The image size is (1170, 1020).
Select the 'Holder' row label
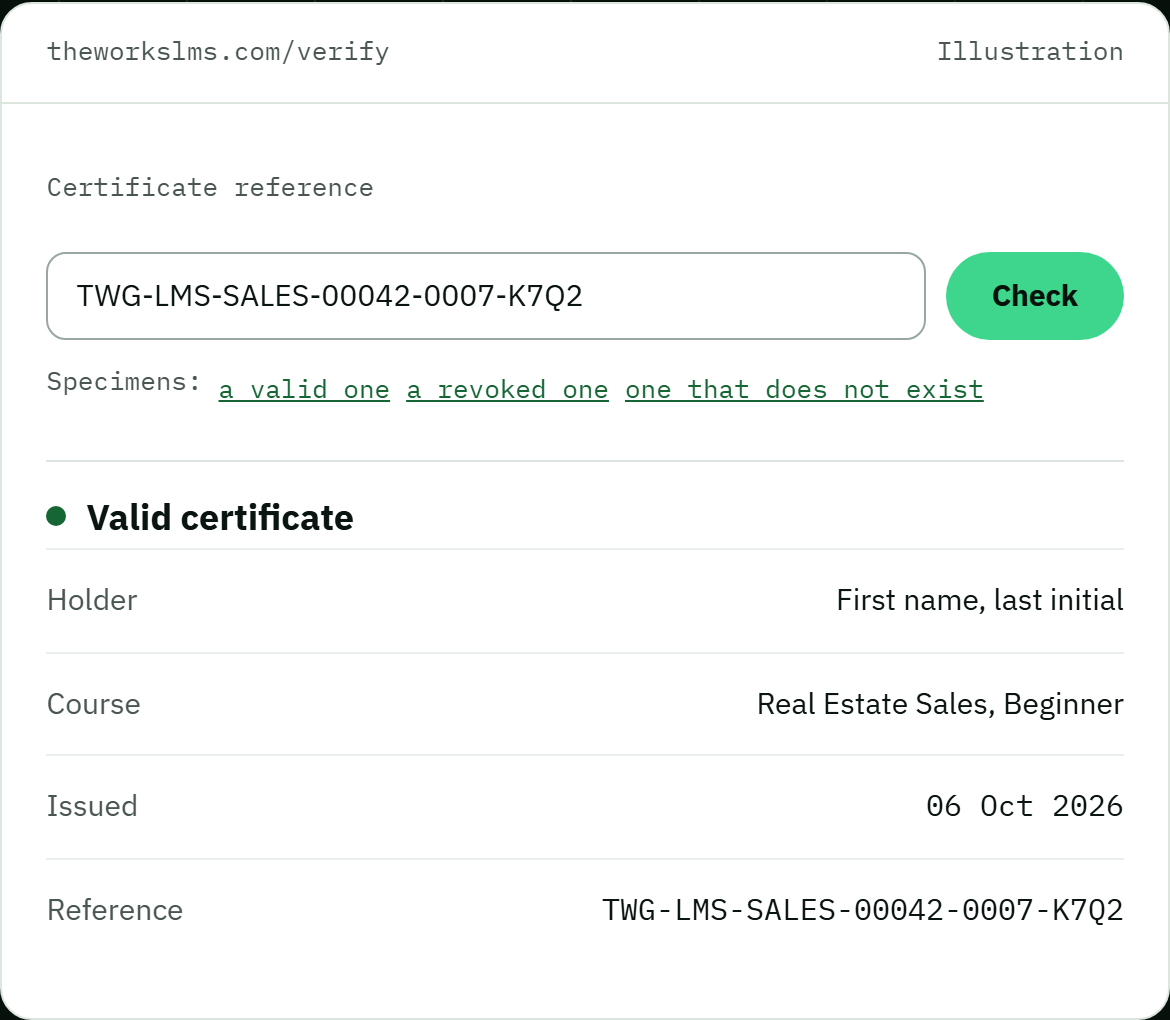92,600
